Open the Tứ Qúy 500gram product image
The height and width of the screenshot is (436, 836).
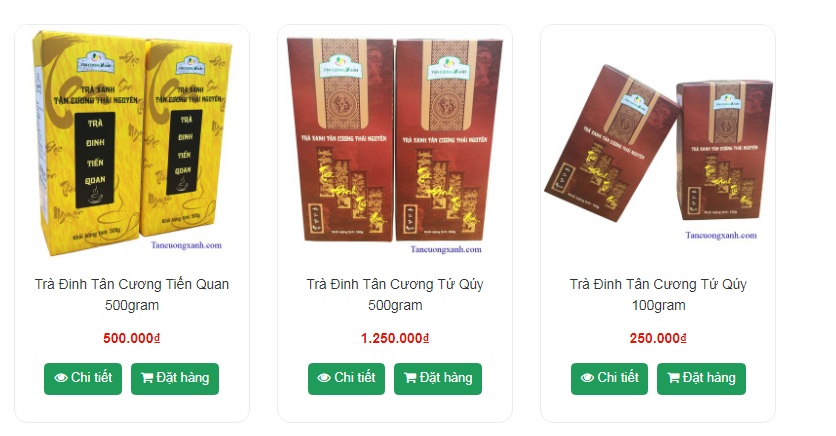coord(395,143)
